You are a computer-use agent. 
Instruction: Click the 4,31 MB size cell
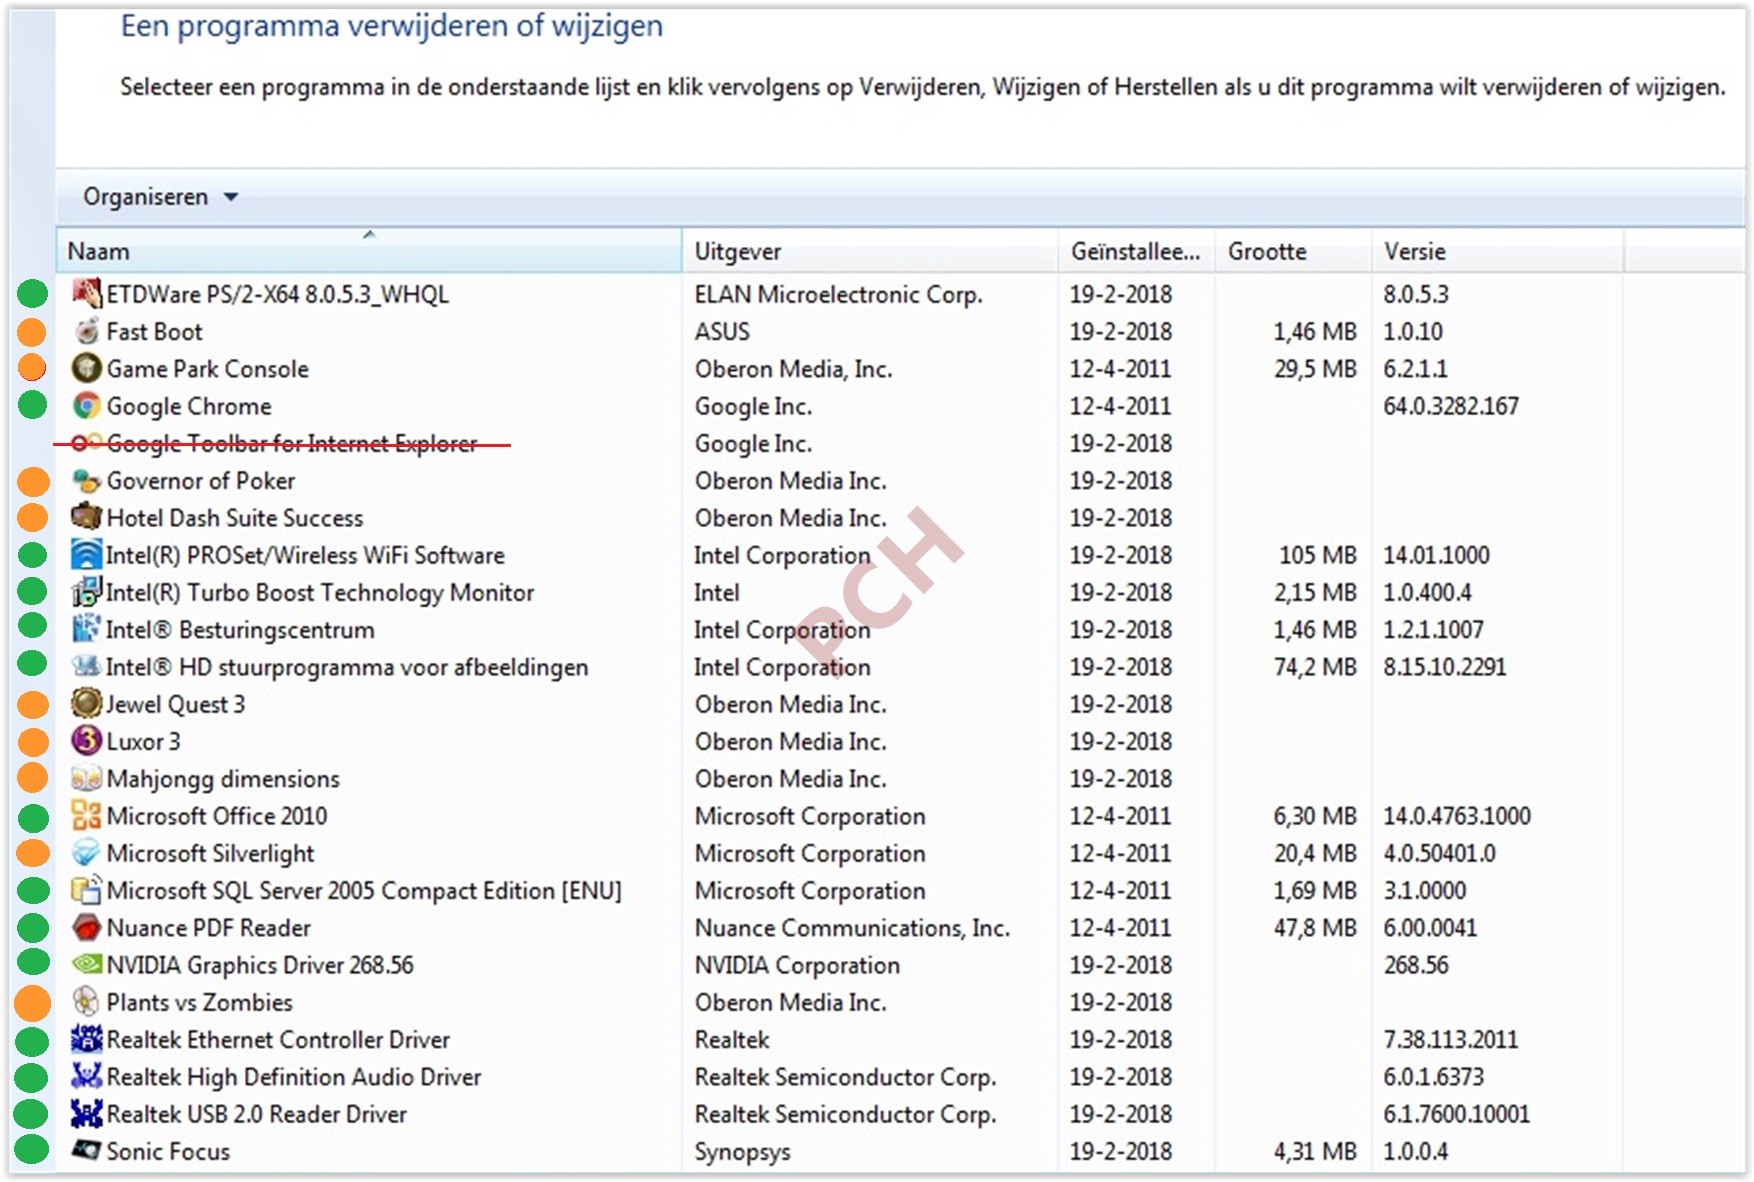(1314, 1152)
